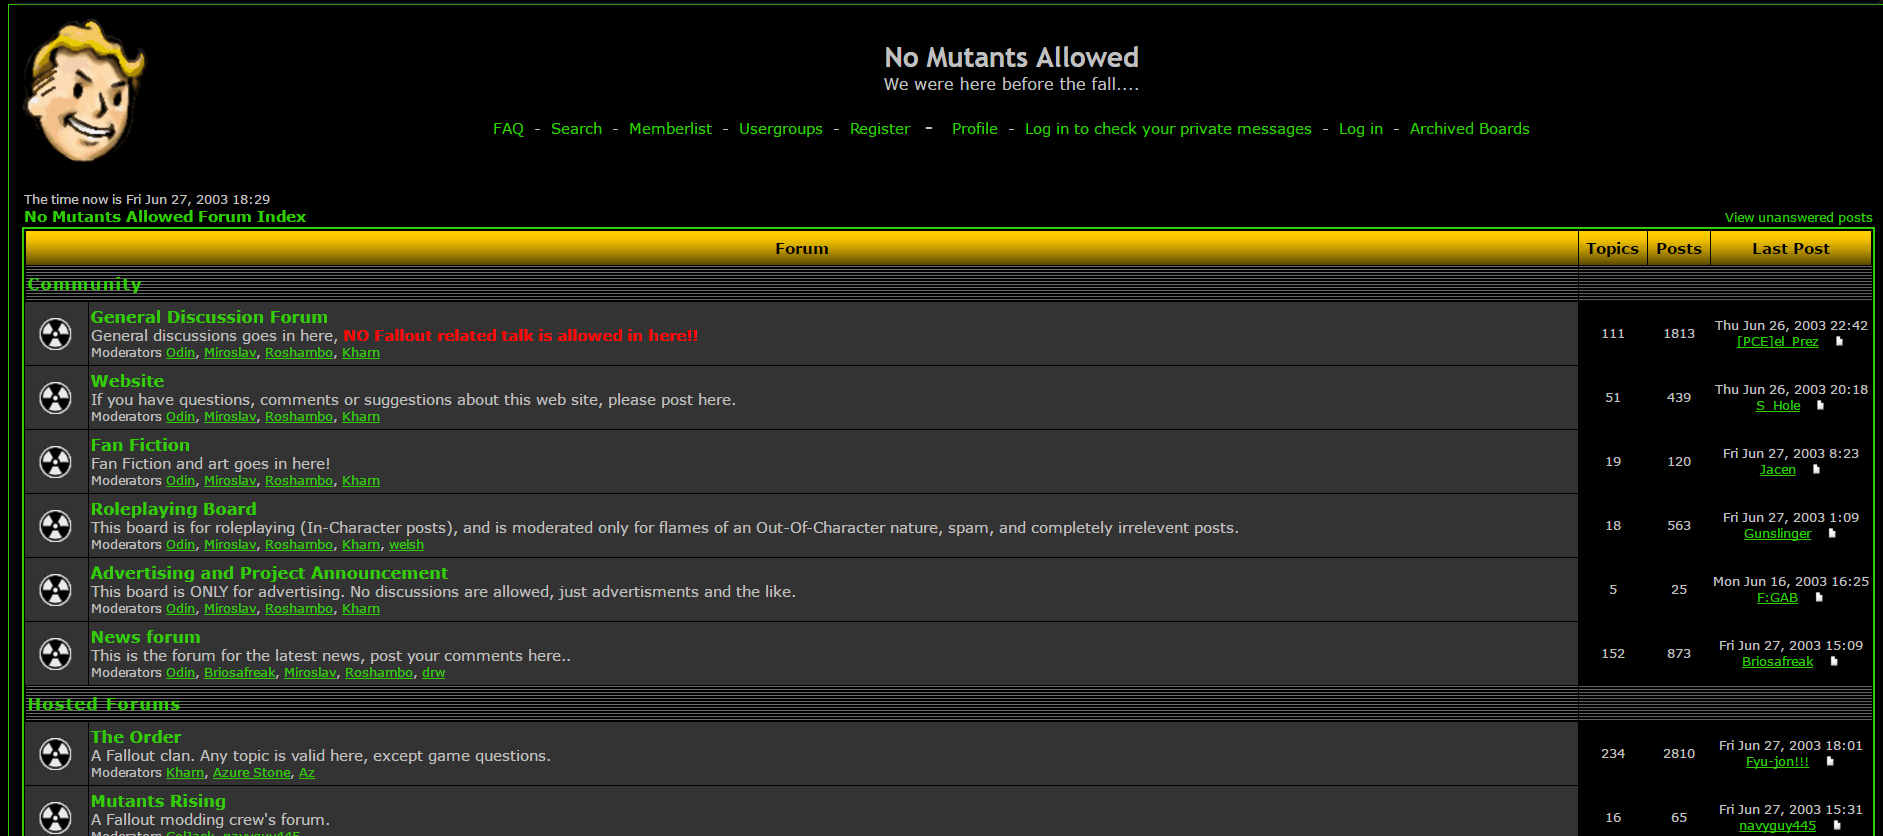This screenshot has width=1883, height=836.
Task: Open The Order forum
Action: point(136,737)
